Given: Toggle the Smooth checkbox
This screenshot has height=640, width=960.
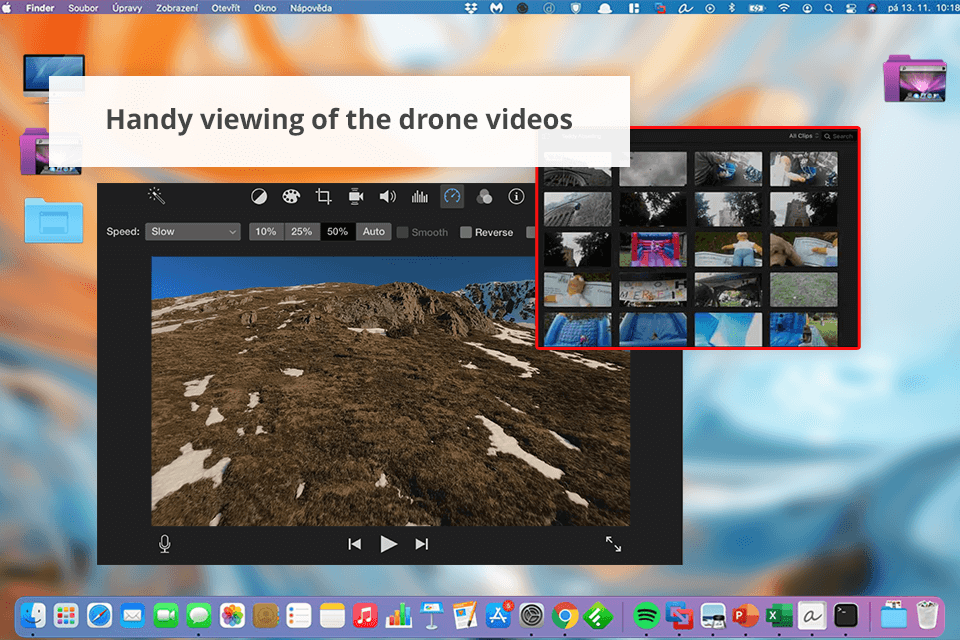Looking at the screenshot, I should point(403,232).
